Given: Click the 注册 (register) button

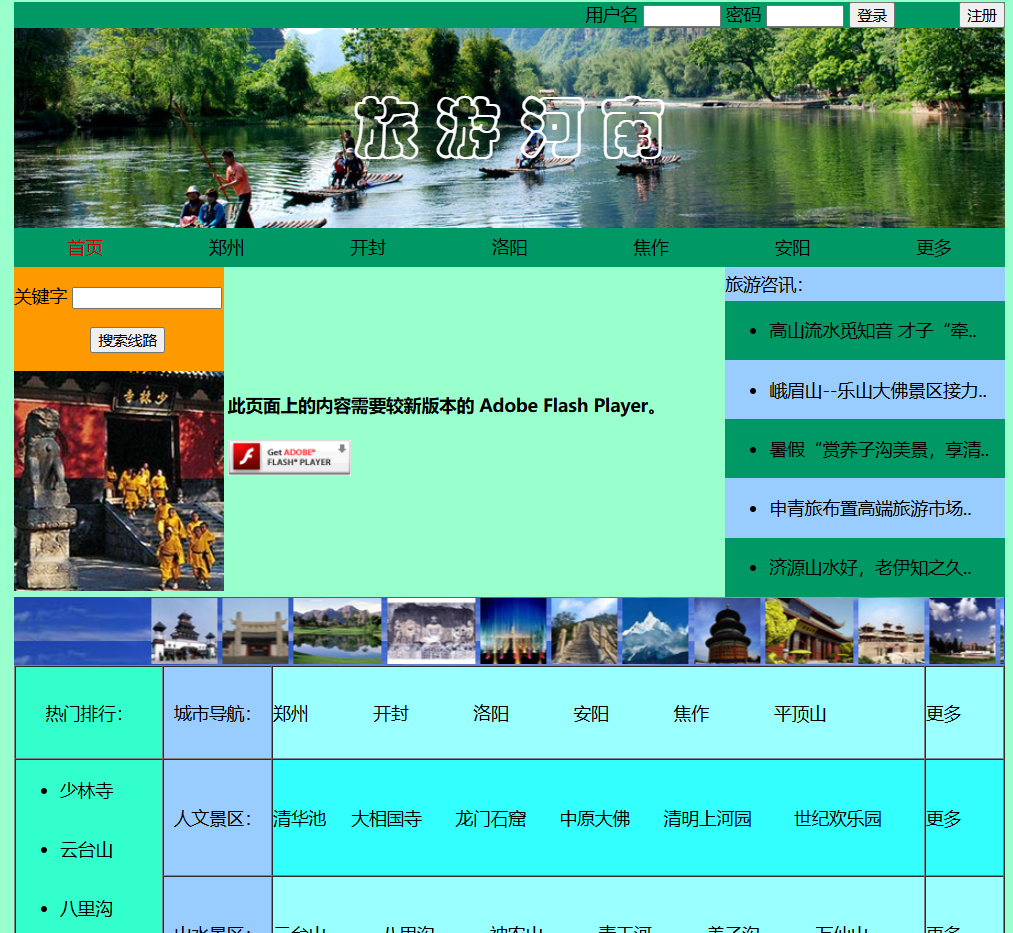Looking at the screenshot, I should click(x=981, y=15).
